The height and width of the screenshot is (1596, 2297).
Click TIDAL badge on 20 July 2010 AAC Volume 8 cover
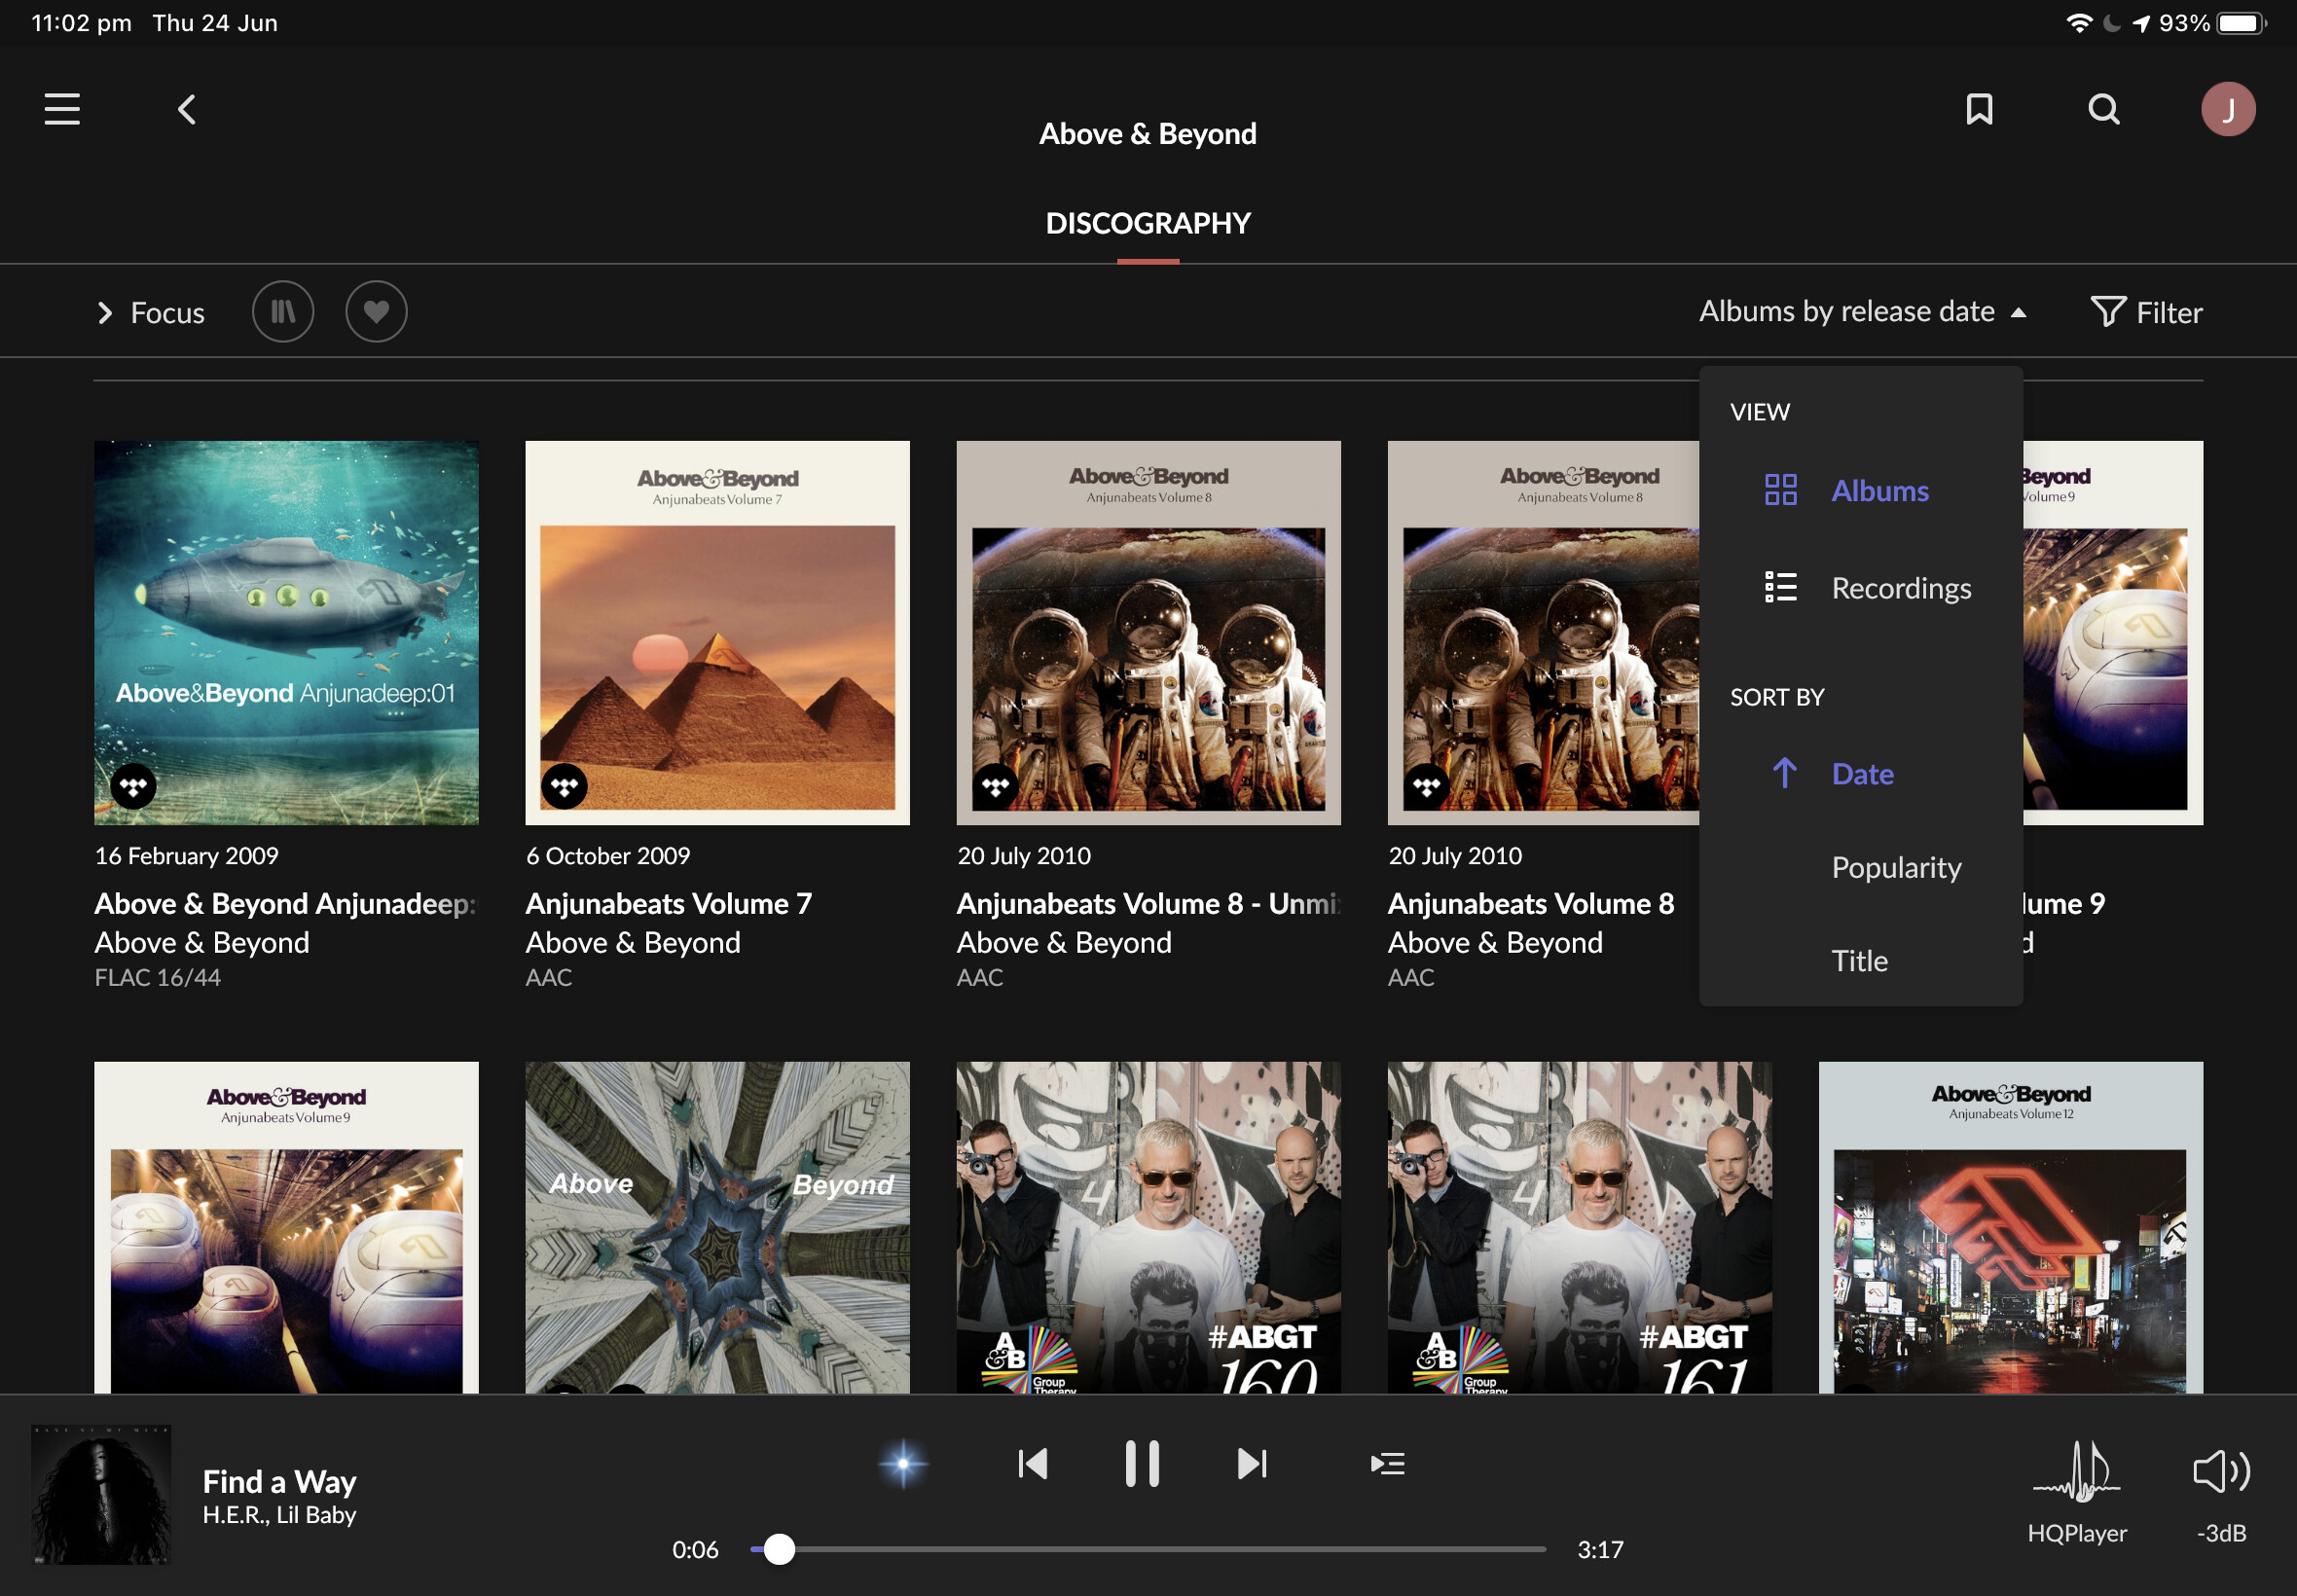1426,787
